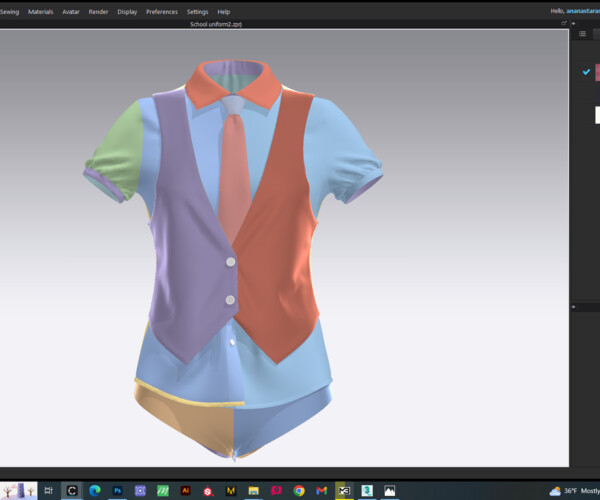The image size is (600, 500).
Task: Open the pink chat app in the taskbar
Action: pos(276,490)
